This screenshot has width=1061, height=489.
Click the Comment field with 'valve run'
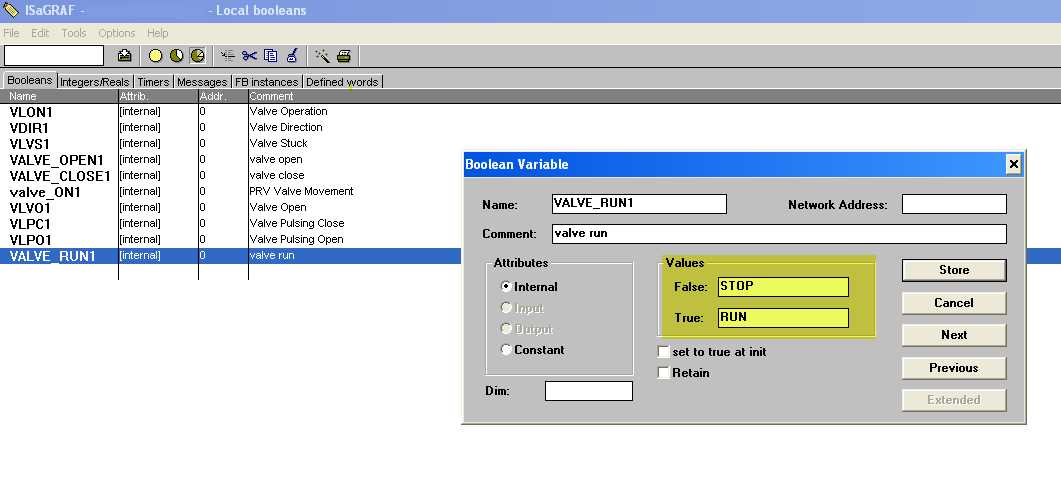[x=780, y=234]
